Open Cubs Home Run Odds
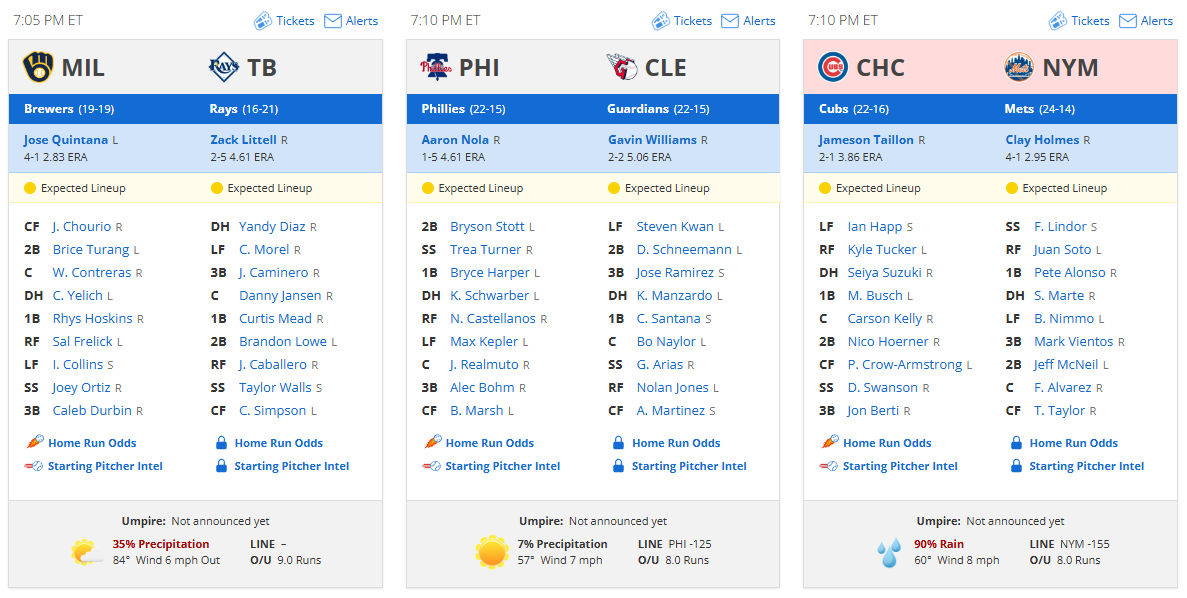The image size is (1187, 598). pos(887,443)
